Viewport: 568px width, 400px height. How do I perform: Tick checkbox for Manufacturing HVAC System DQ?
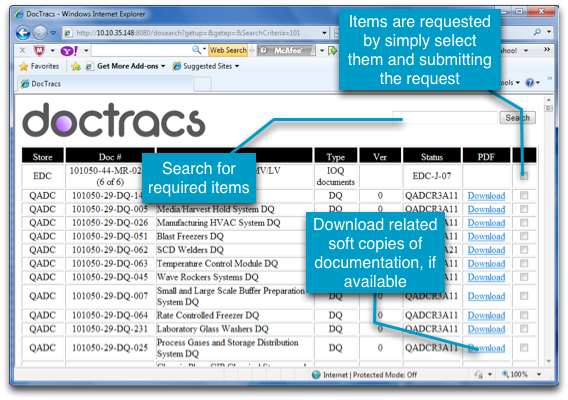[524, 222]
